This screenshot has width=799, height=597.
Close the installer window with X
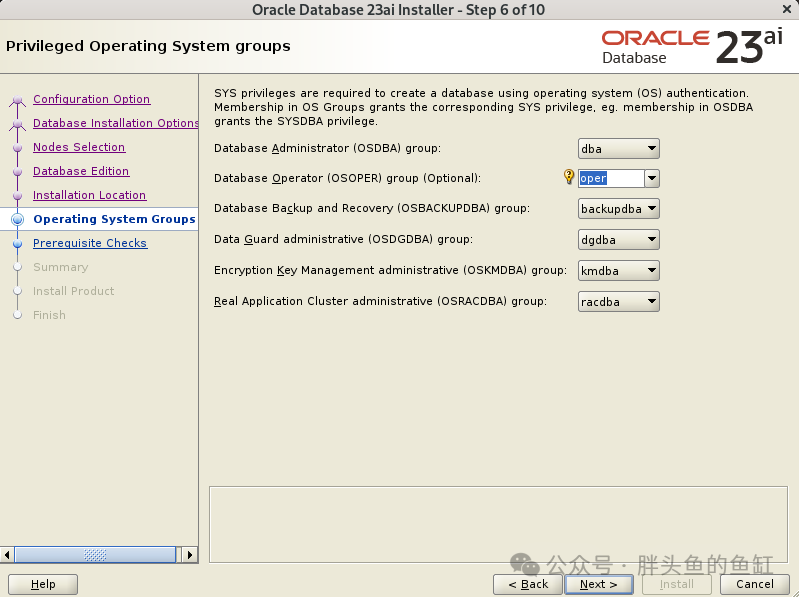pos(787,9)
